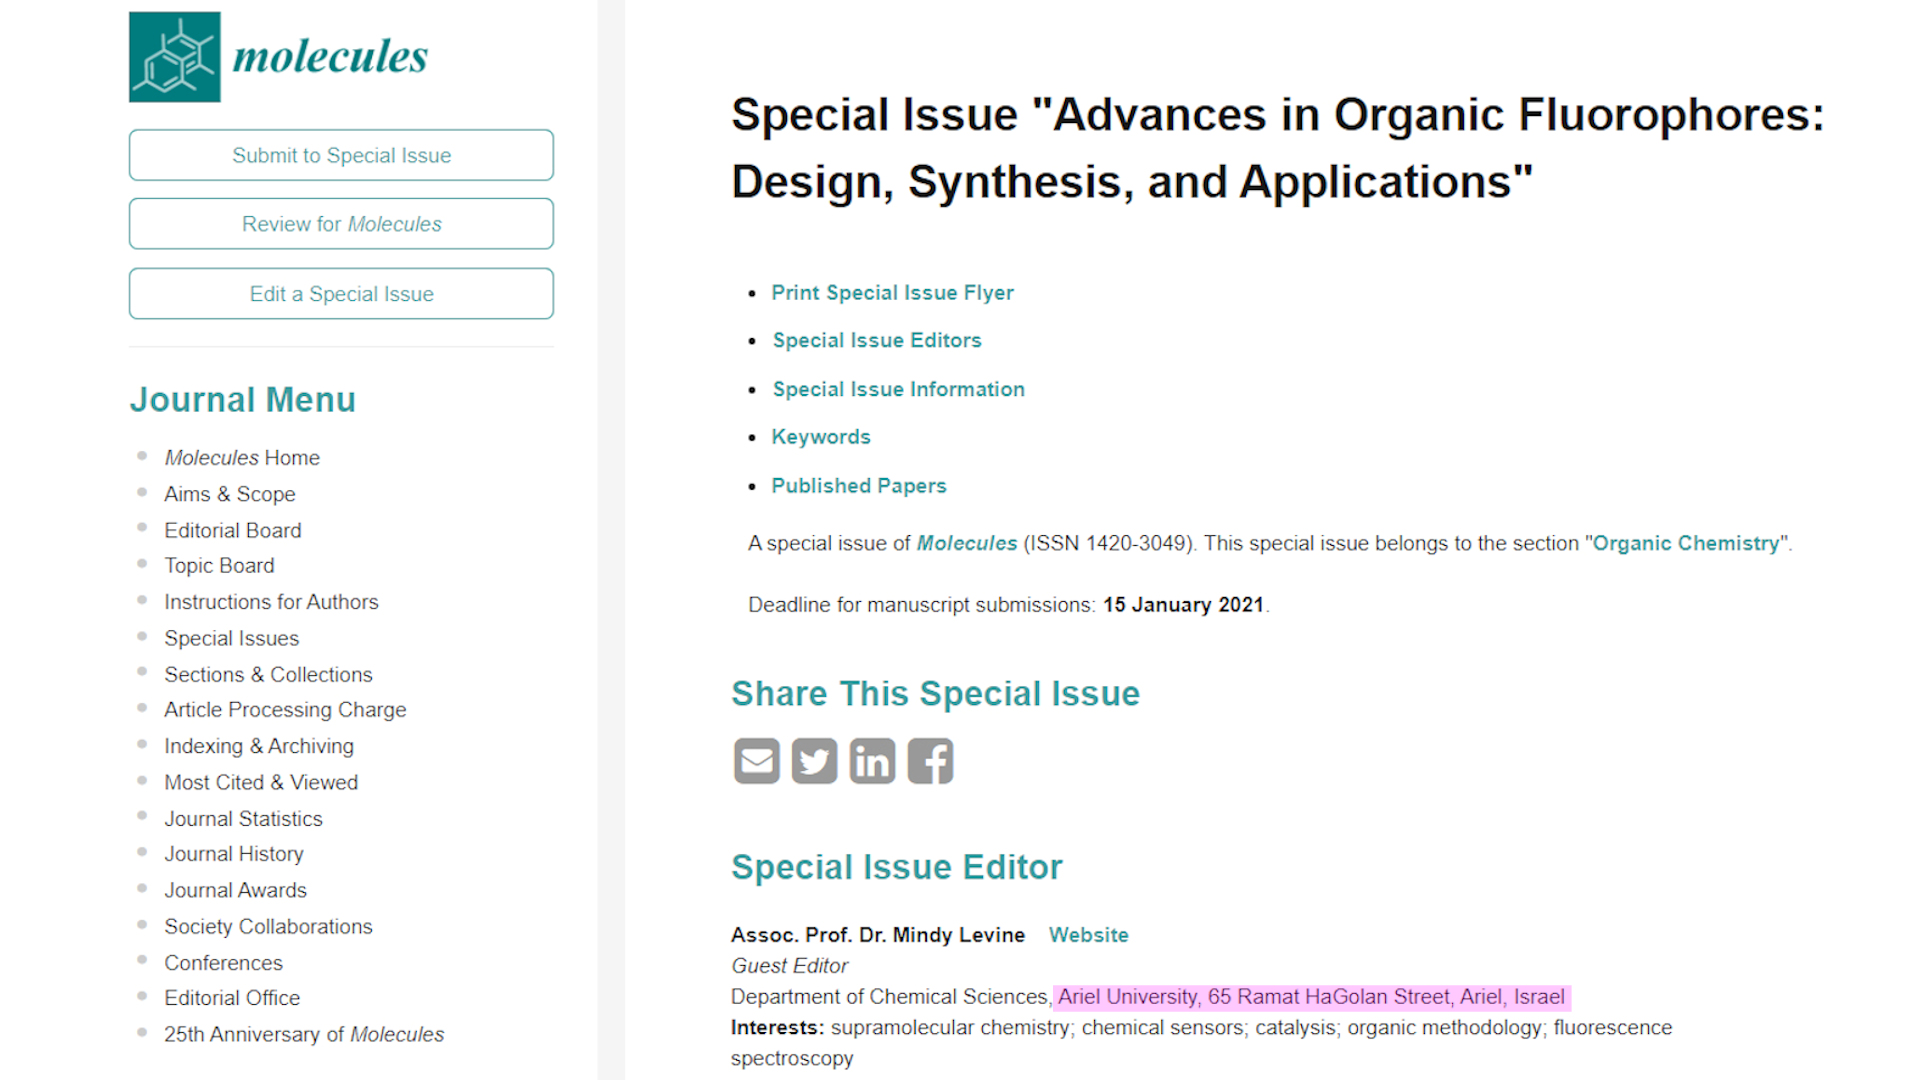1920x1080 pixels.
Task: Click Edit a Special Issue button
Action: 341,294
